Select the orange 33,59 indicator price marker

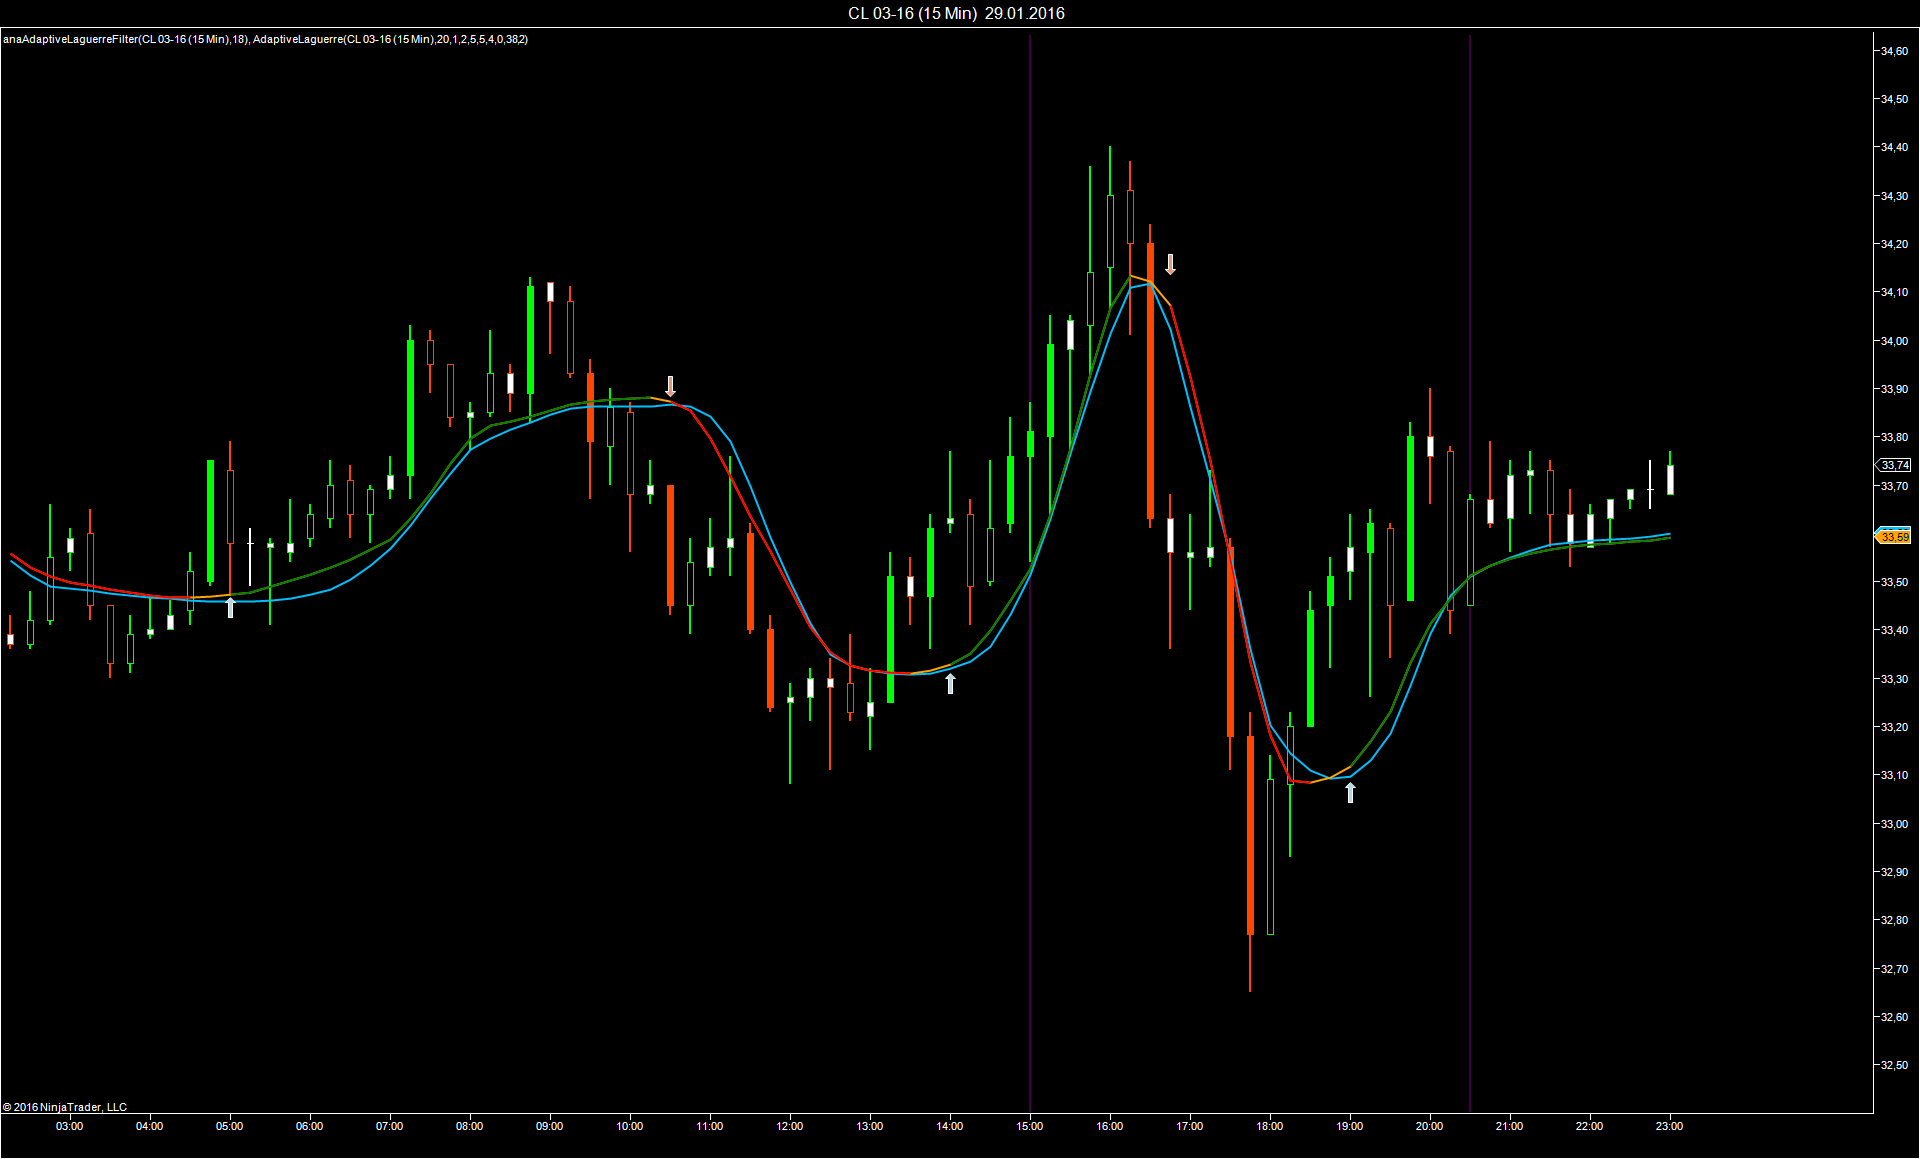1893,537
